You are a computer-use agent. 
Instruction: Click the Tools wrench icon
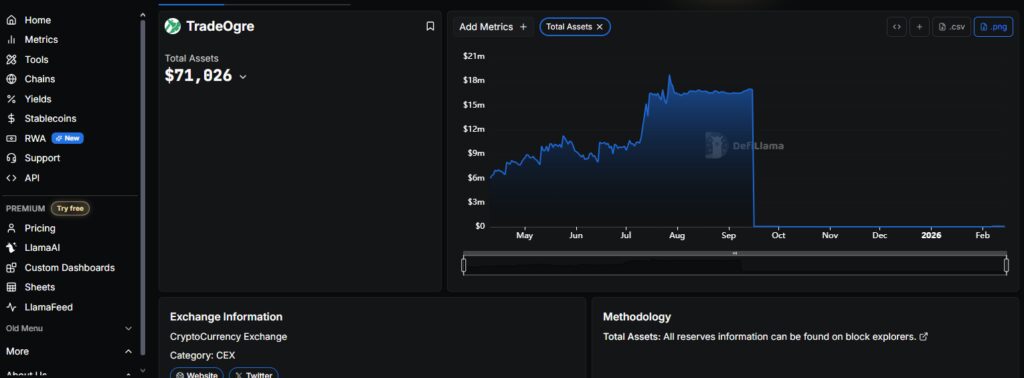point(11,59)
